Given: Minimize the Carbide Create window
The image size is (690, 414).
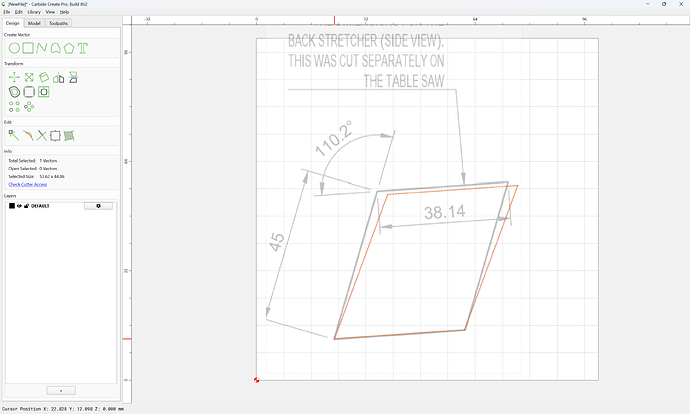Looking at the screenshot, I should coord(647,4).
